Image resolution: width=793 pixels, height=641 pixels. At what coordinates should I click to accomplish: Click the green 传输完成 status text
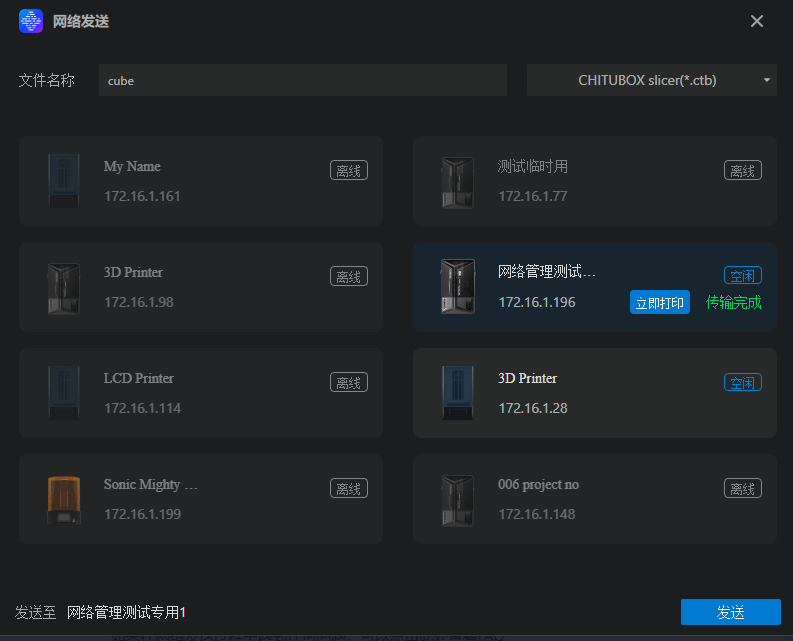tap(733, 303)
